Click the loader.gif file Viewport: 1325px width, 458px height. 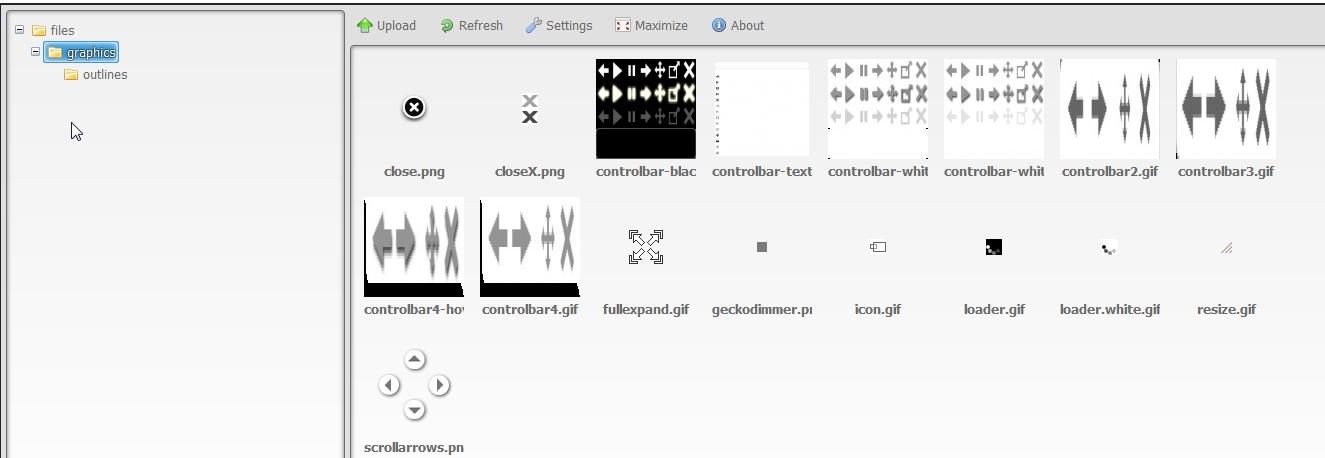(994, 247)
